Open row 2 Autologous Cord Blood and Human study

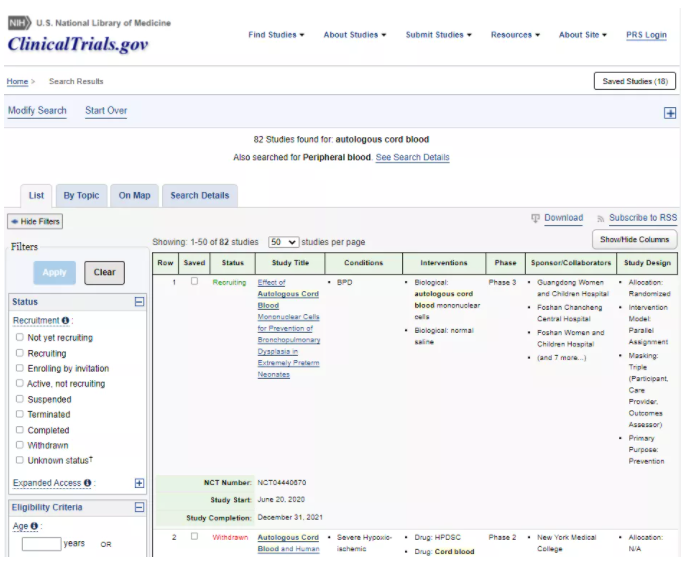click(288, 543)
